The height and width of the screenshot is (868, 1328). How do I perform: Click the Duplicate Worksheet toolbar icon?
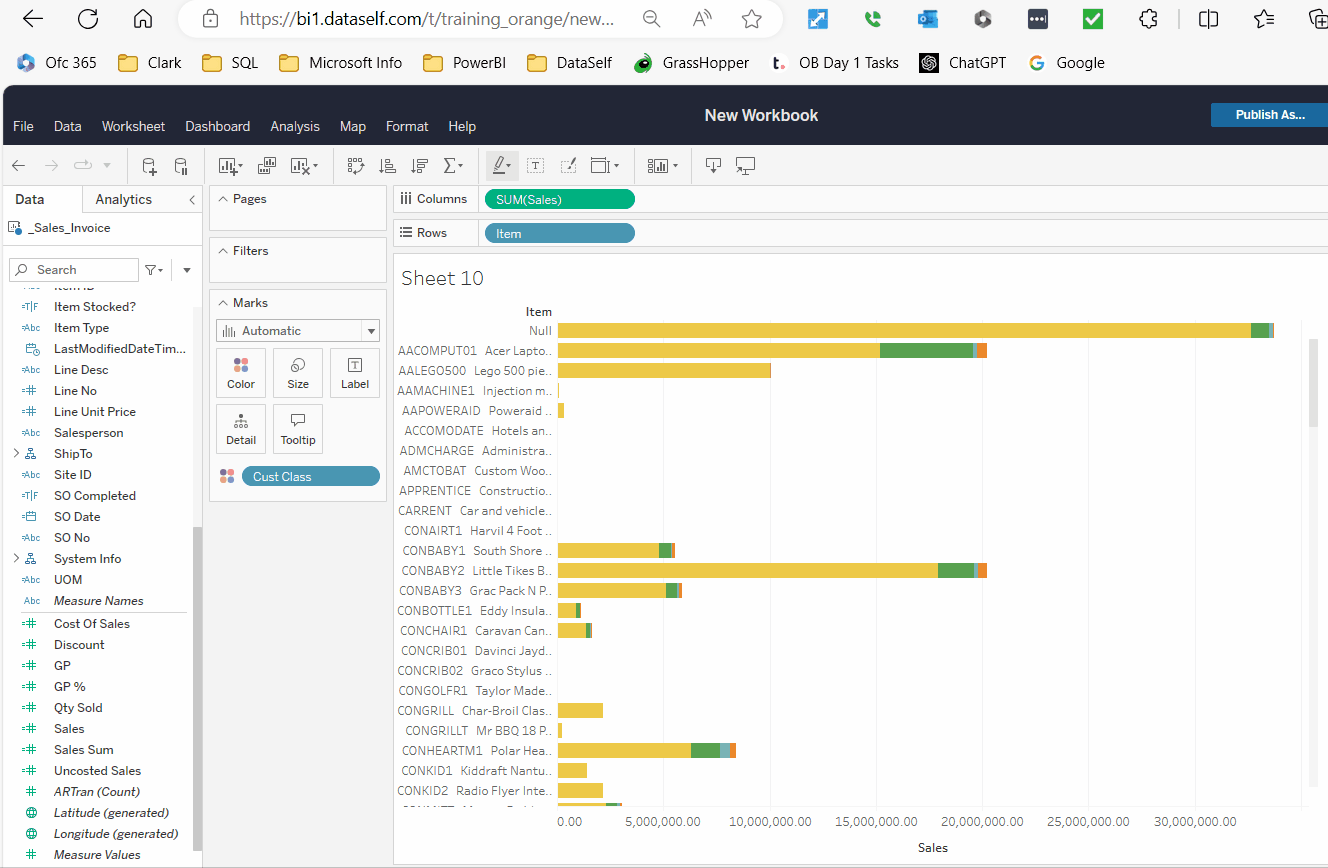267,166
